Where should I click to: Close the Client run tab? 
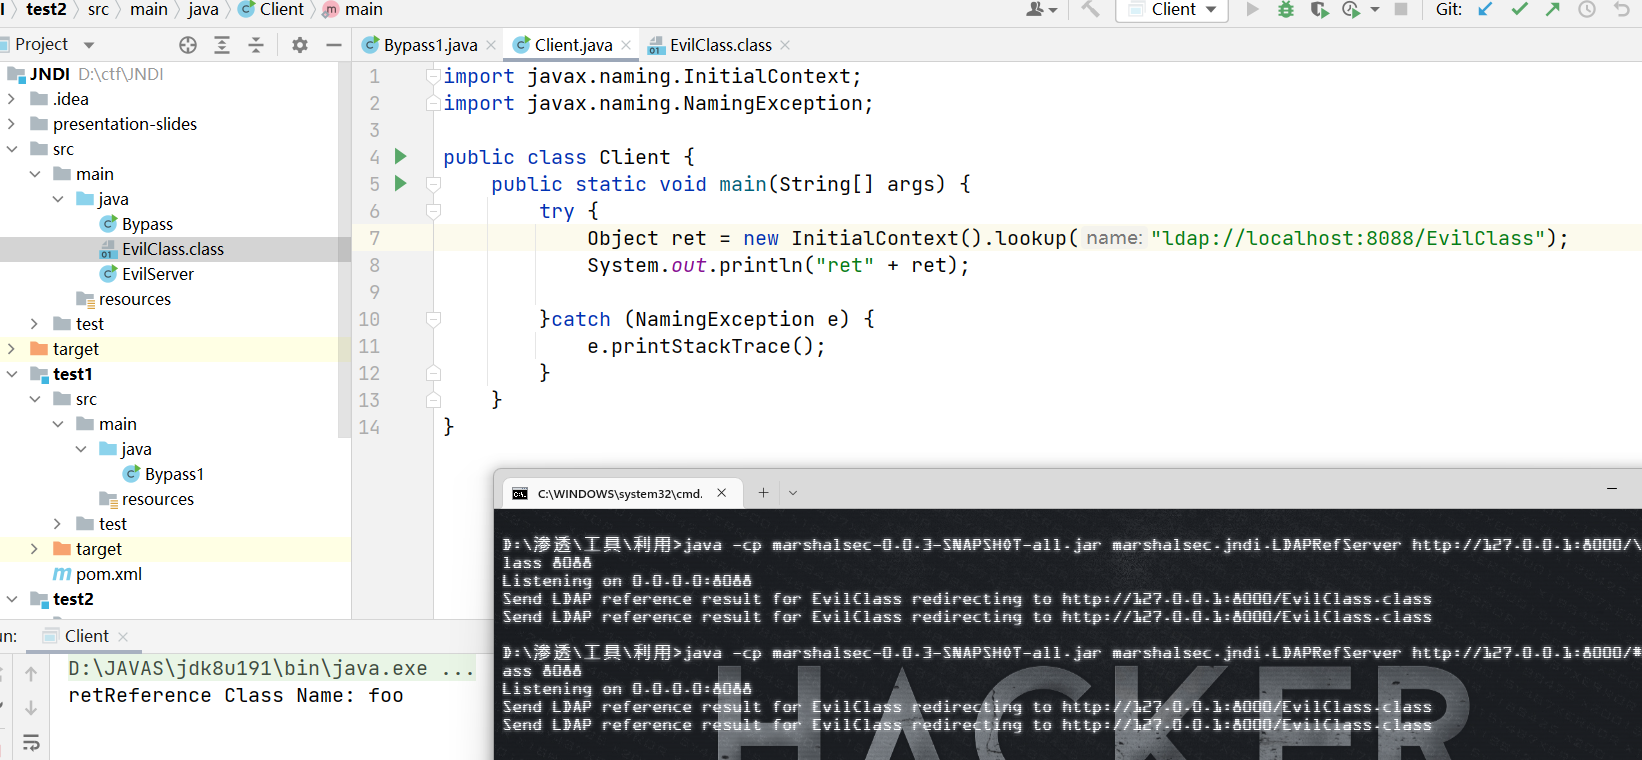123,636
